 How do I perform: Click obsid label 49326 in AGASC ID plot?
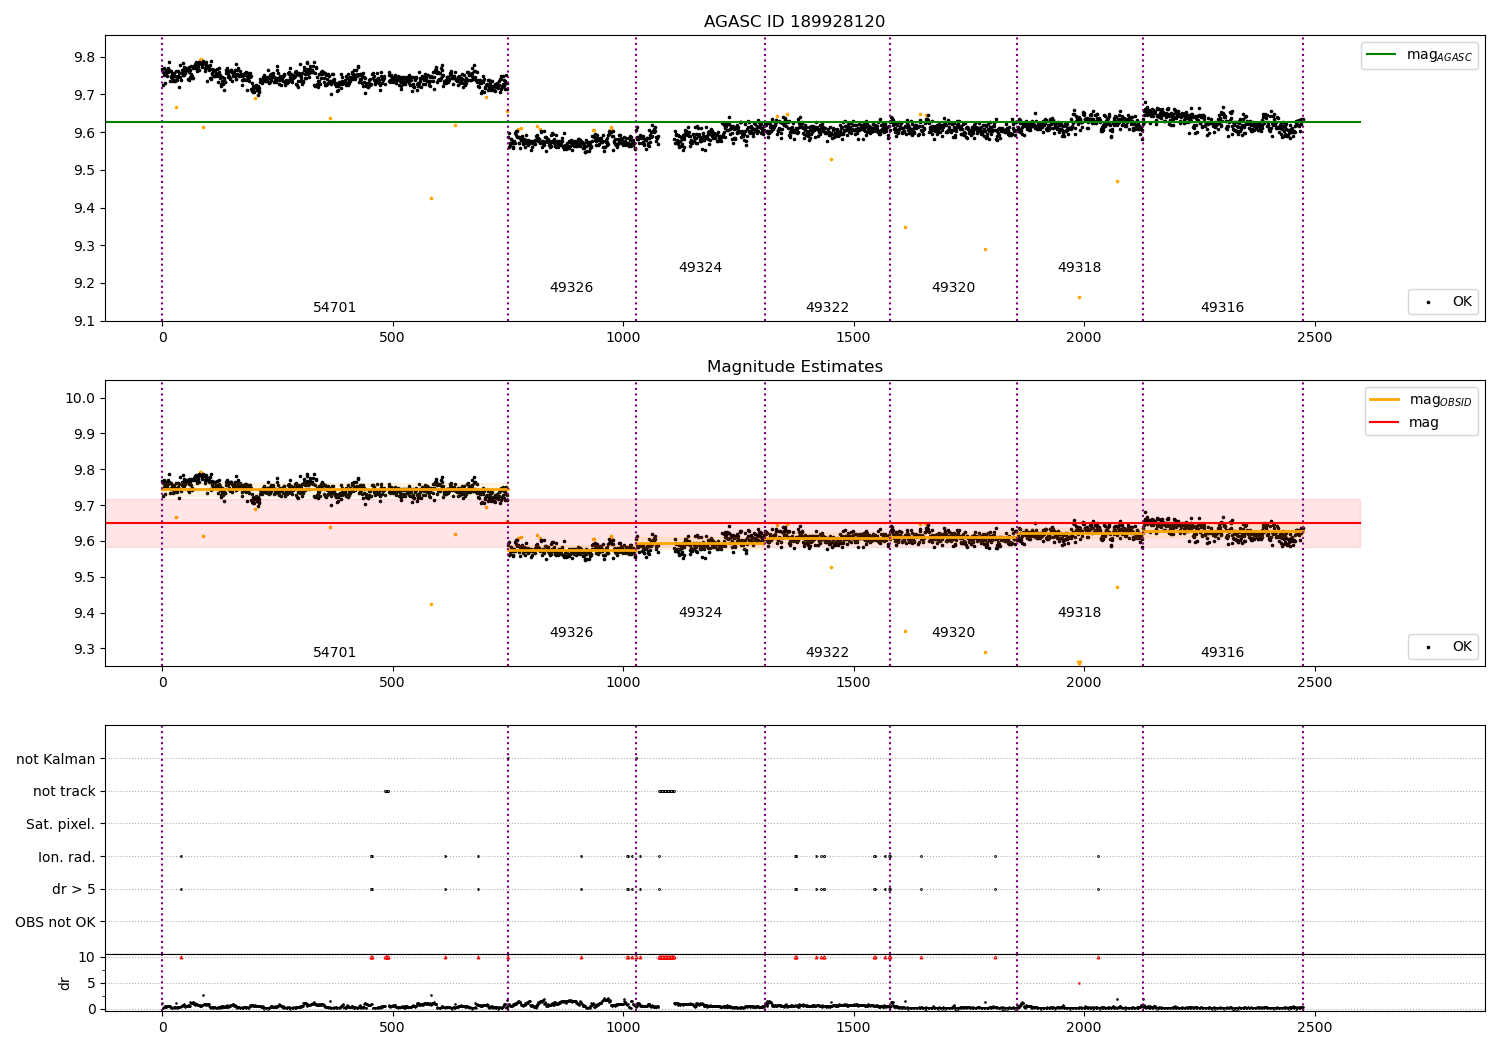pyautogui.click(x=571, y=288)
